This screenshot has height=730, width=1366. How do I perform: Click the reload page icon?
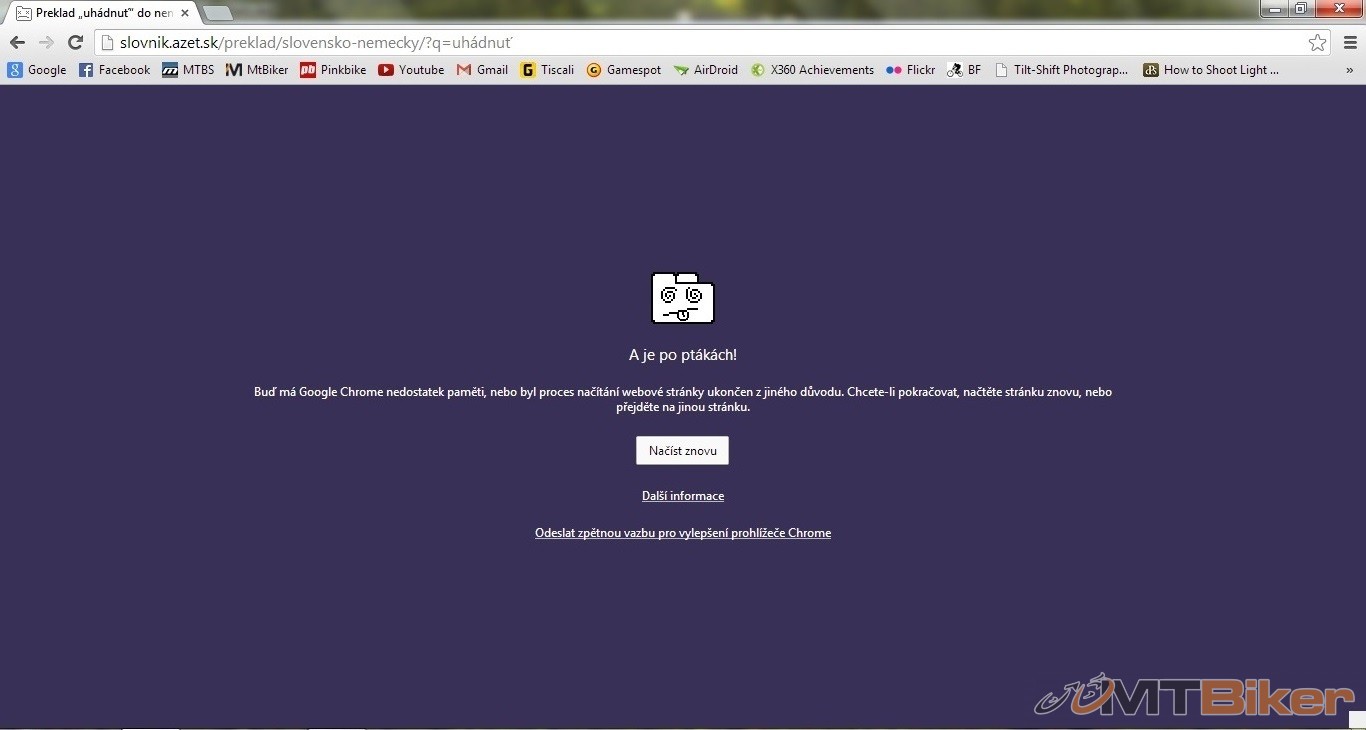point(75,43)
